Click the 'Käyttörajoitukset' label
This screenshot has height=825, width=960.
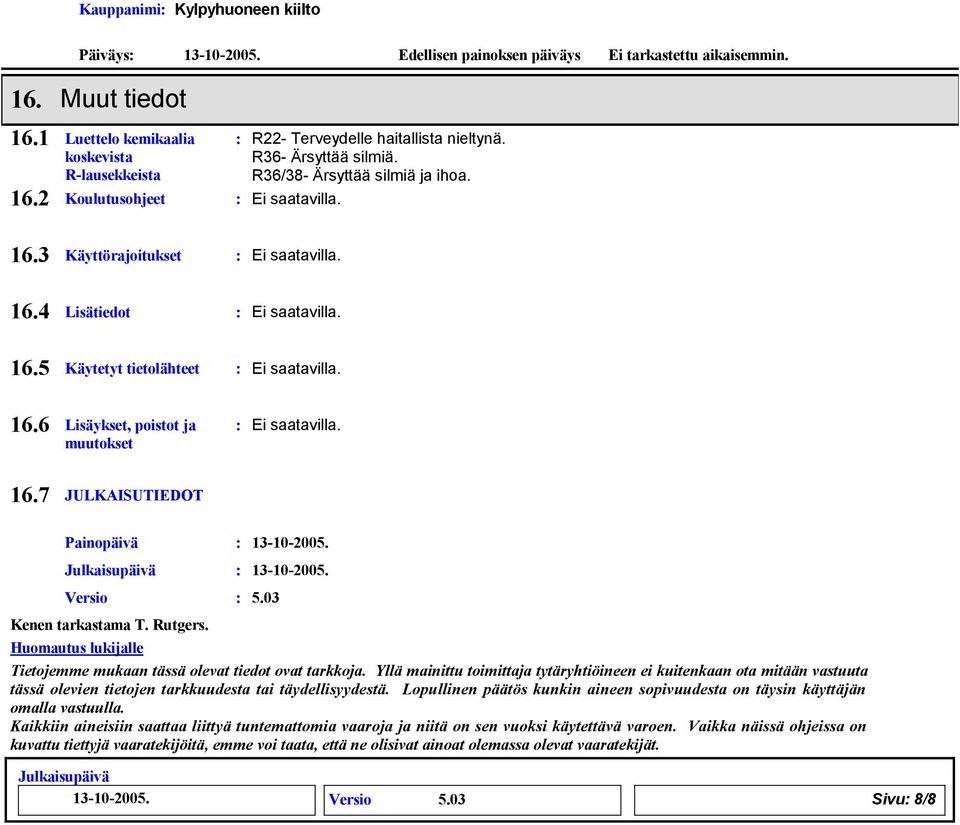coord(123,256)
